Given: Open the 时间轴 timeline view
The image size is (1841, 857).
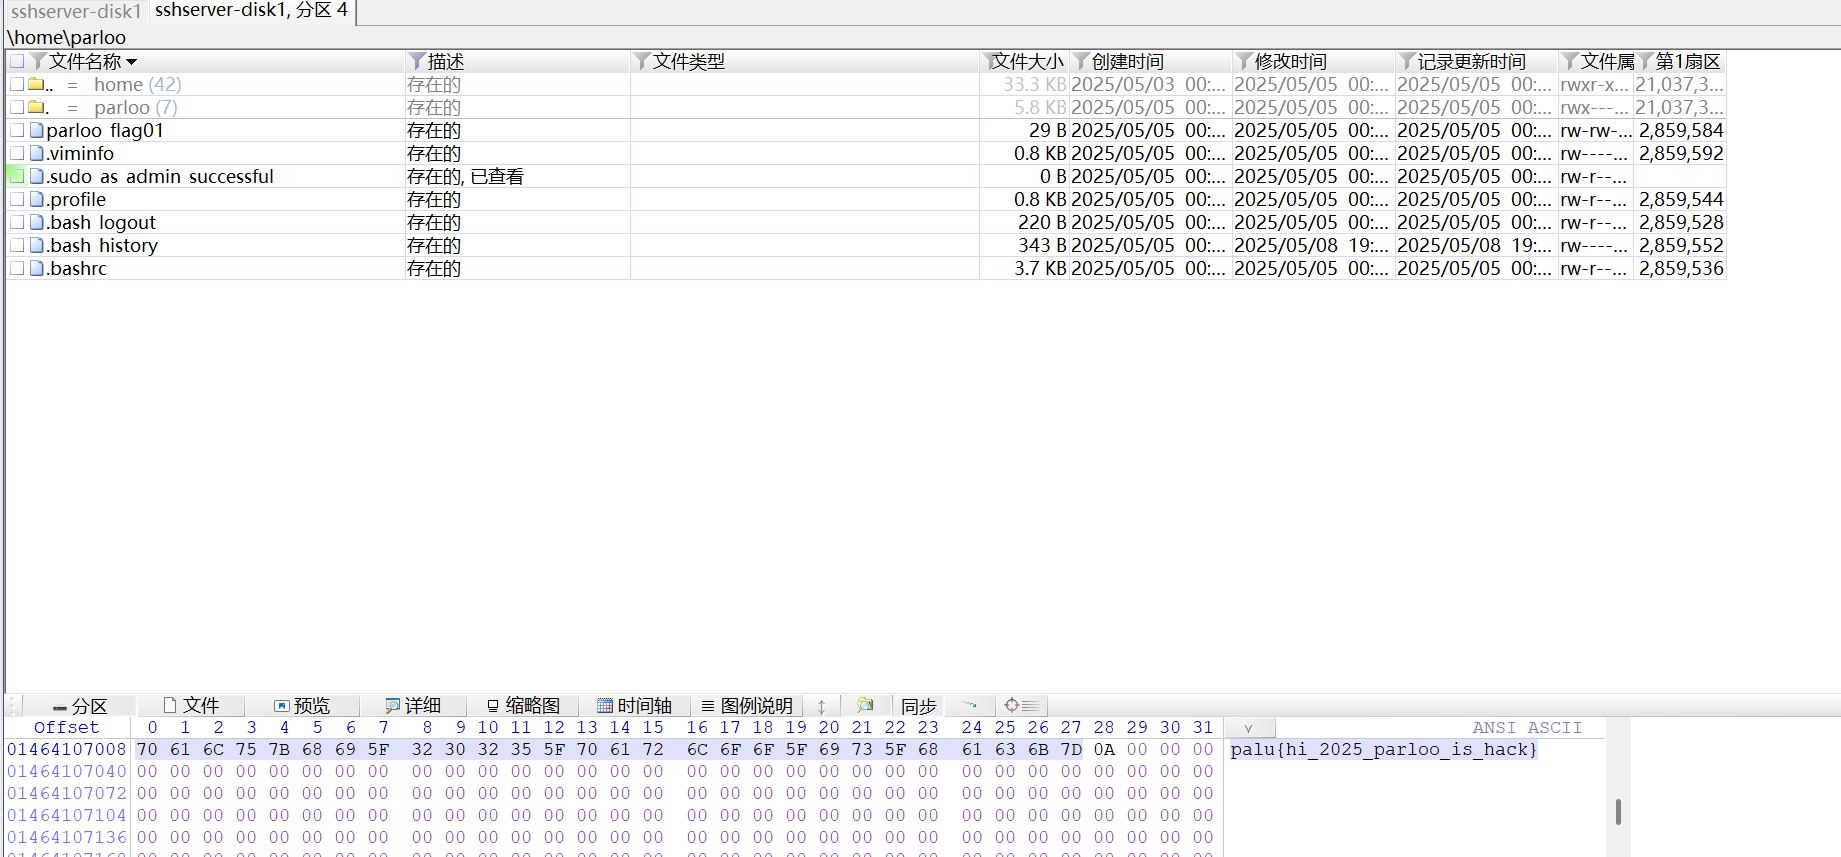Looking at the screenshot, I should point(634,705).
